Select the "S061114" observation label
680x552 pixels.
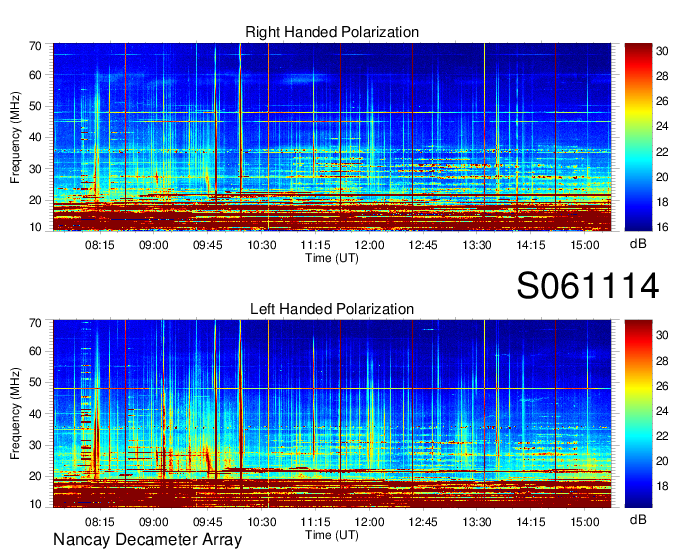point(588,286)
